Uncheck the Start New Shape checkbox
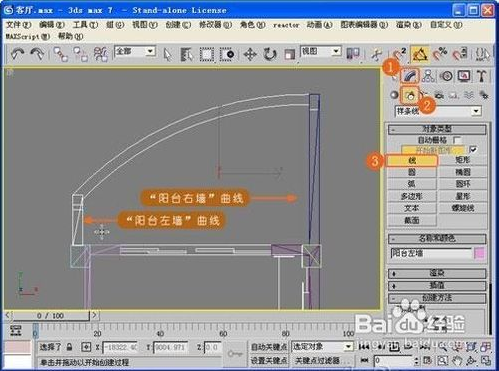 (473, 150)
